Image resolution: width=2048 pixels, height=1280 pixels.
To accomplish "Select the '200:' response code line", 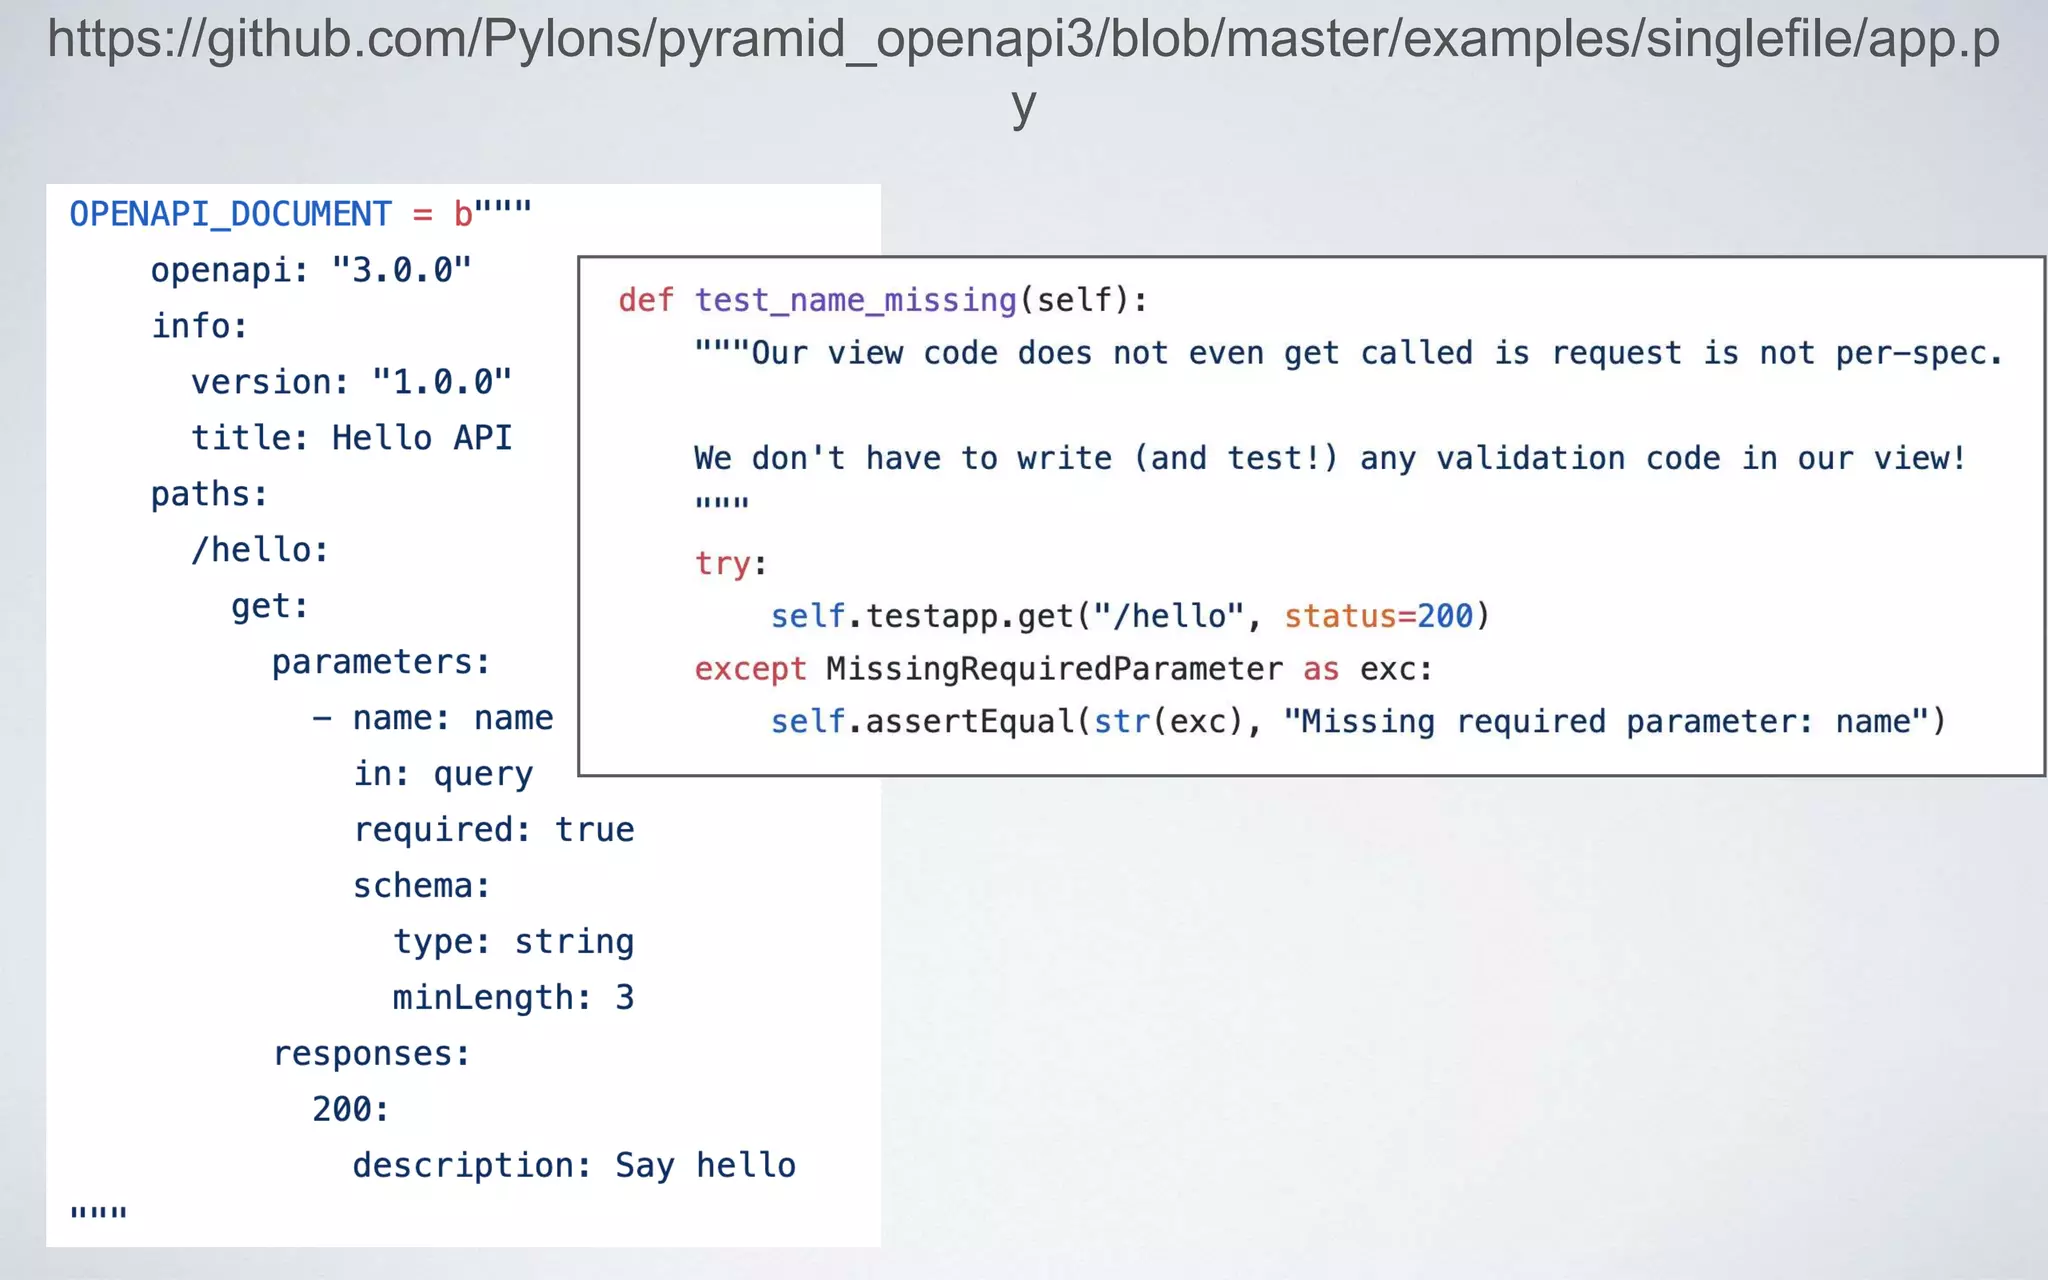I will coord(350,1110).
